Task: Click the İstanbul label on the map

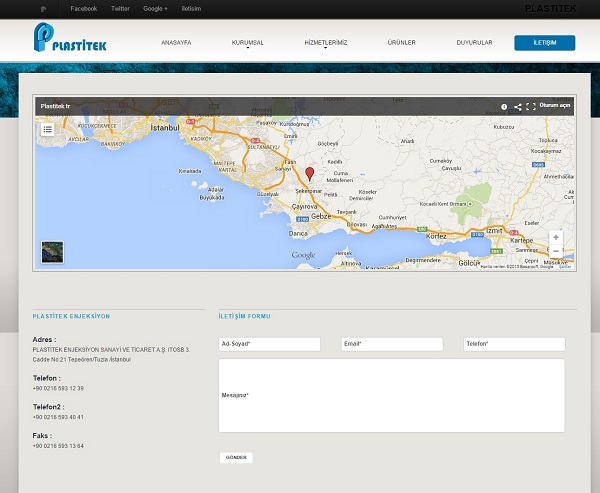Action: pos(165,128)
